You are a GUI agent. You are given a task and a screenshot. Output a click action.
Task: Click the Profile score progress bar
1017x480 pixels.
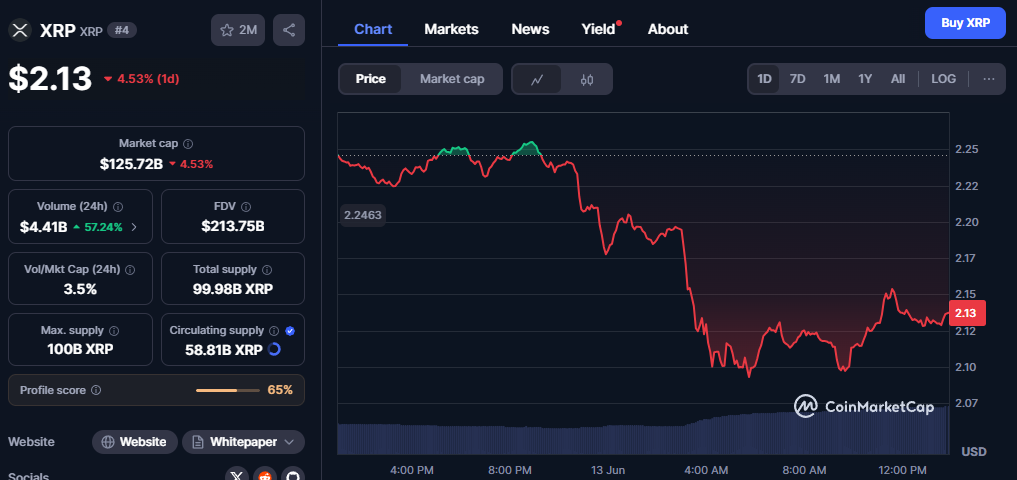click(x=226, y=390)
